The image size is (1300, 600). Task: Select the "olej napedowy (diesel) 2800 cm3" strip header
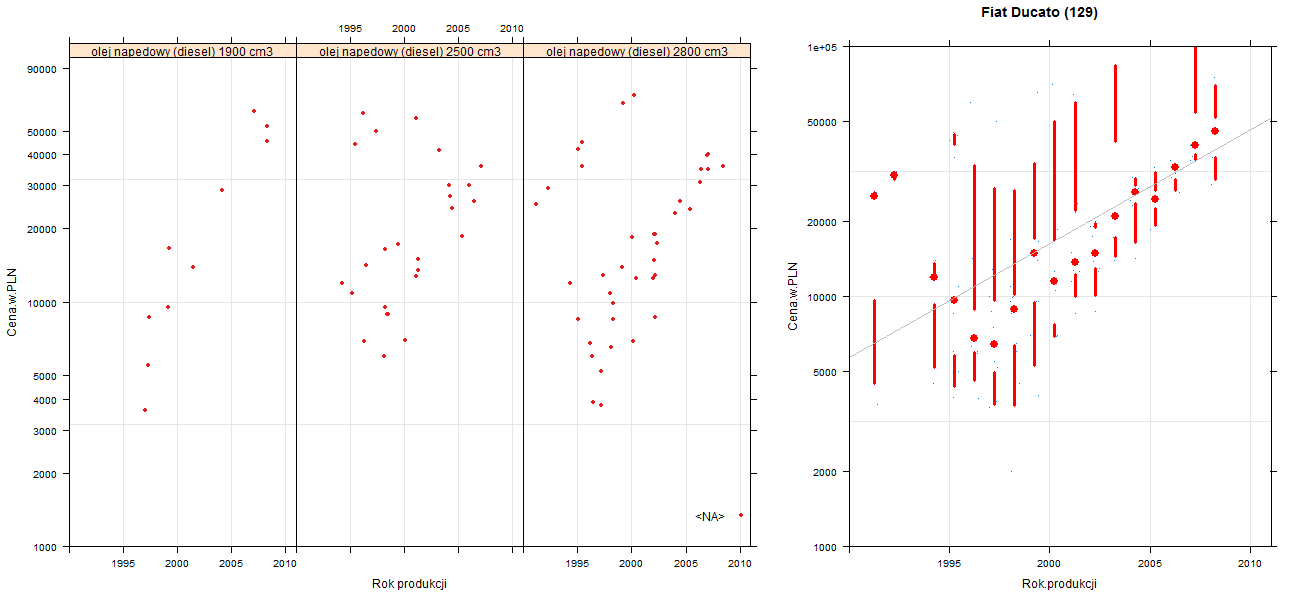pyautogui.click(x=637, y=51)
